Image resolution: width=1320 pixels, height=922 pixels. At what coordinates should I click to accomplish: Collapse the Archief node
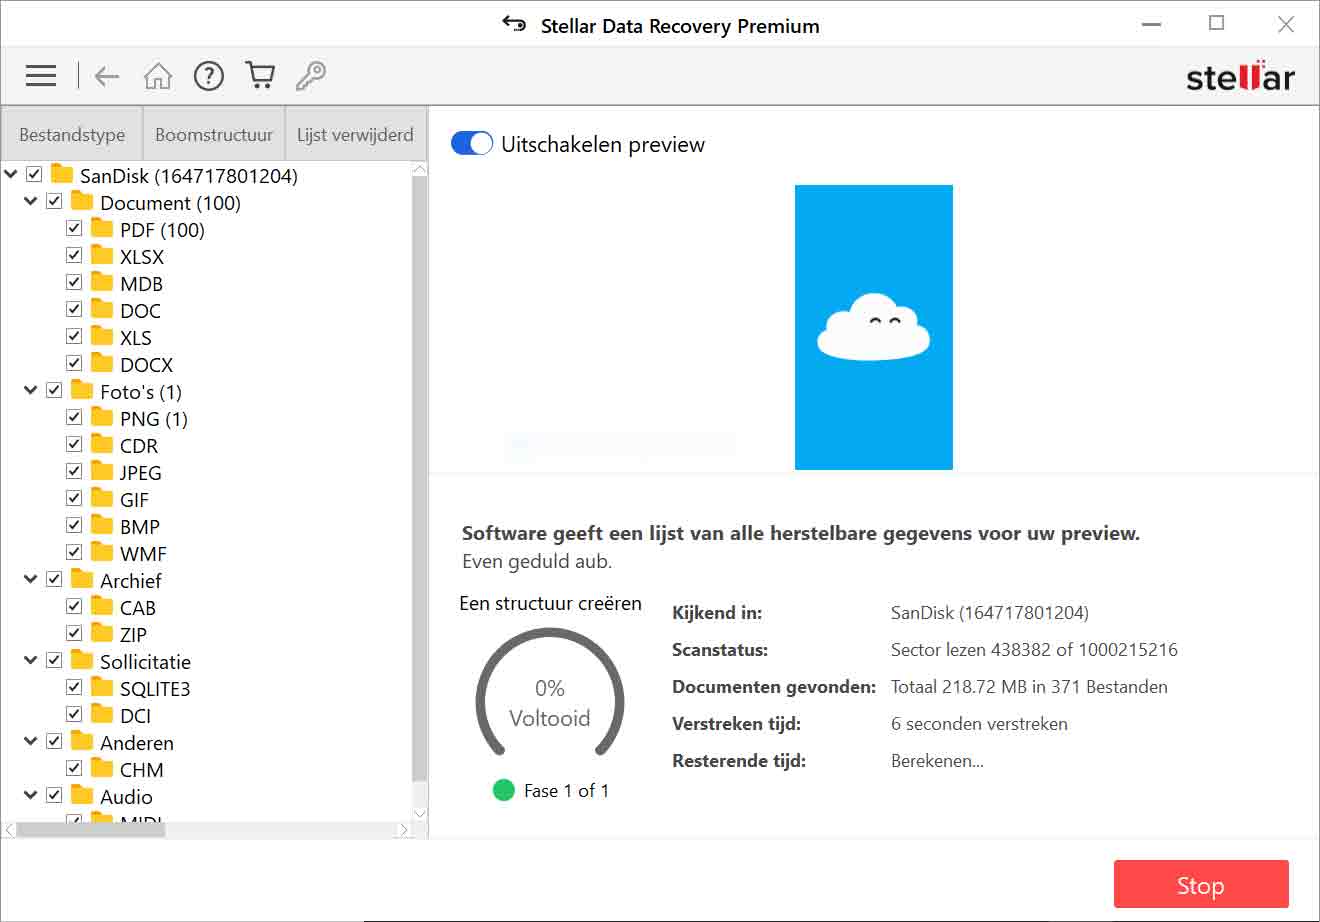click(x=31, y=580)
